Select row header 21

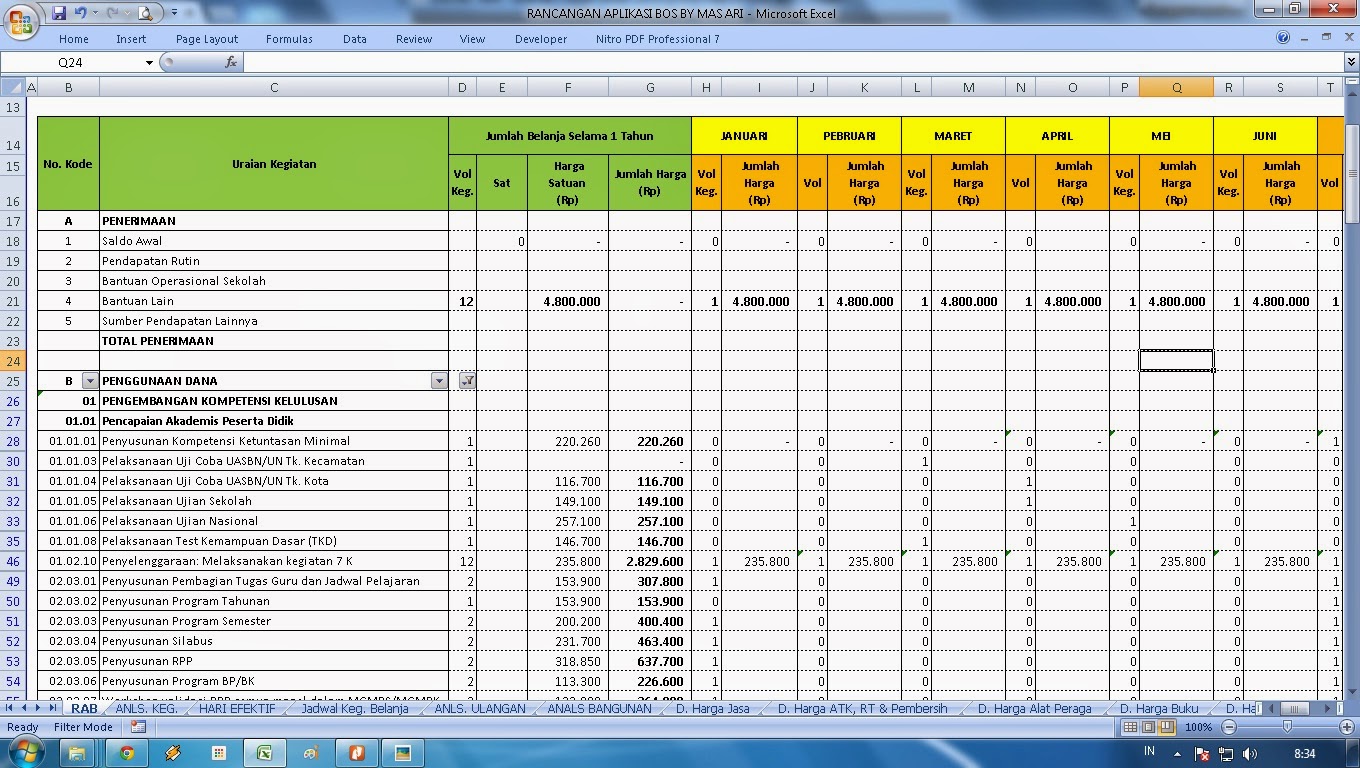pos(13,301)
